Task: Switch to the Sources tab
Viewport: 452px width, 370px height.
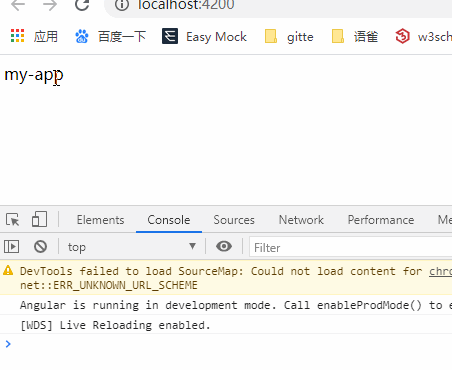Action: tap(234, 220)
